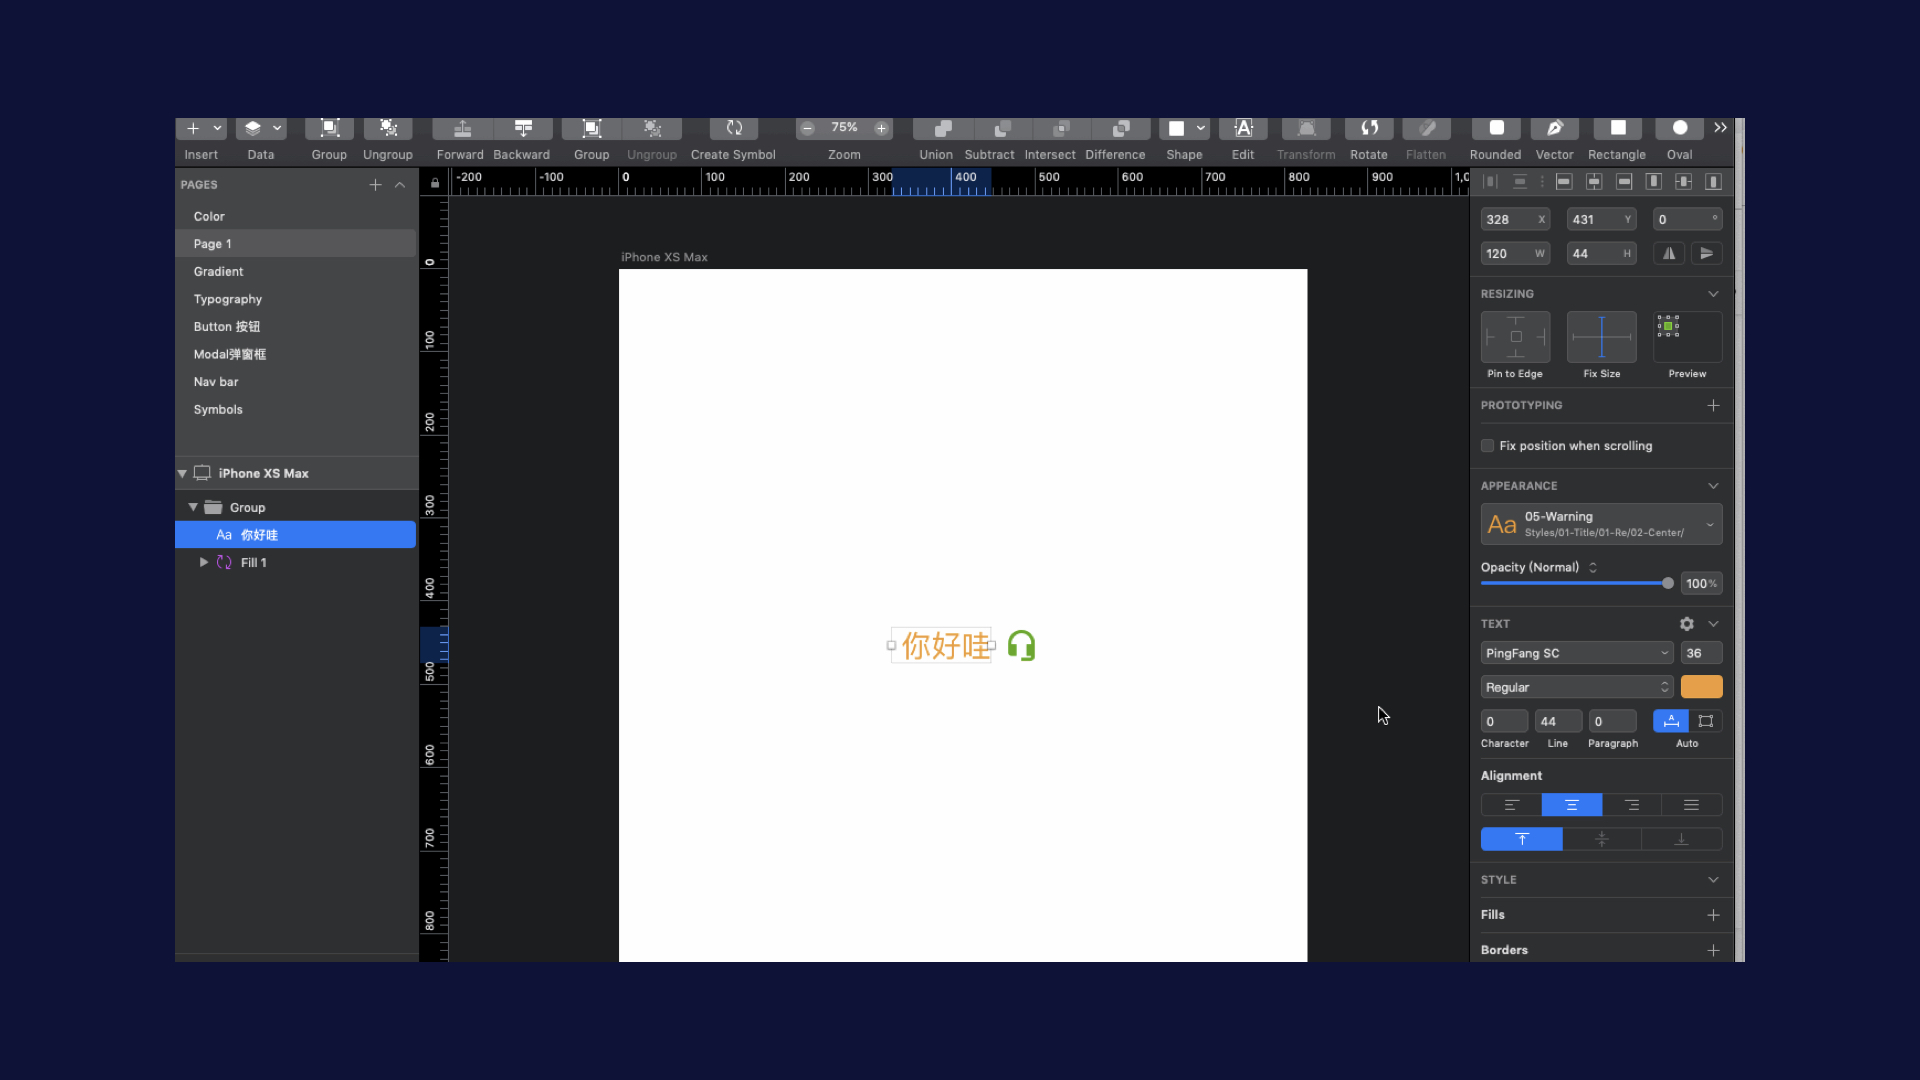Click the Transform tool icon
The image size is (1920, 1080).
pos(1306,129)
